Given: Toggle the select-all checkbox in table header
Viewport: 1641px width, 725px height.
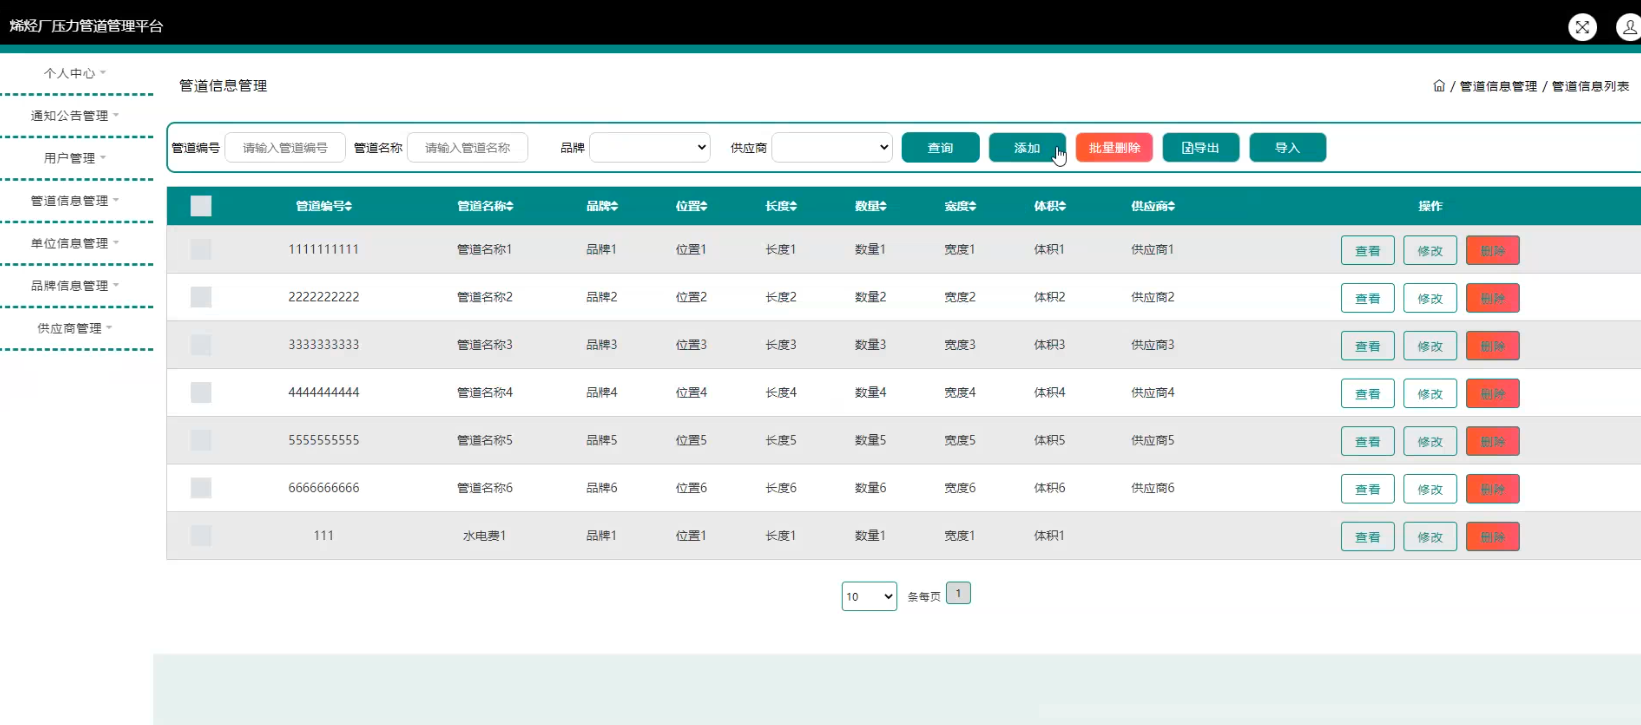Looking at the screenshot, I should point(201,206).
